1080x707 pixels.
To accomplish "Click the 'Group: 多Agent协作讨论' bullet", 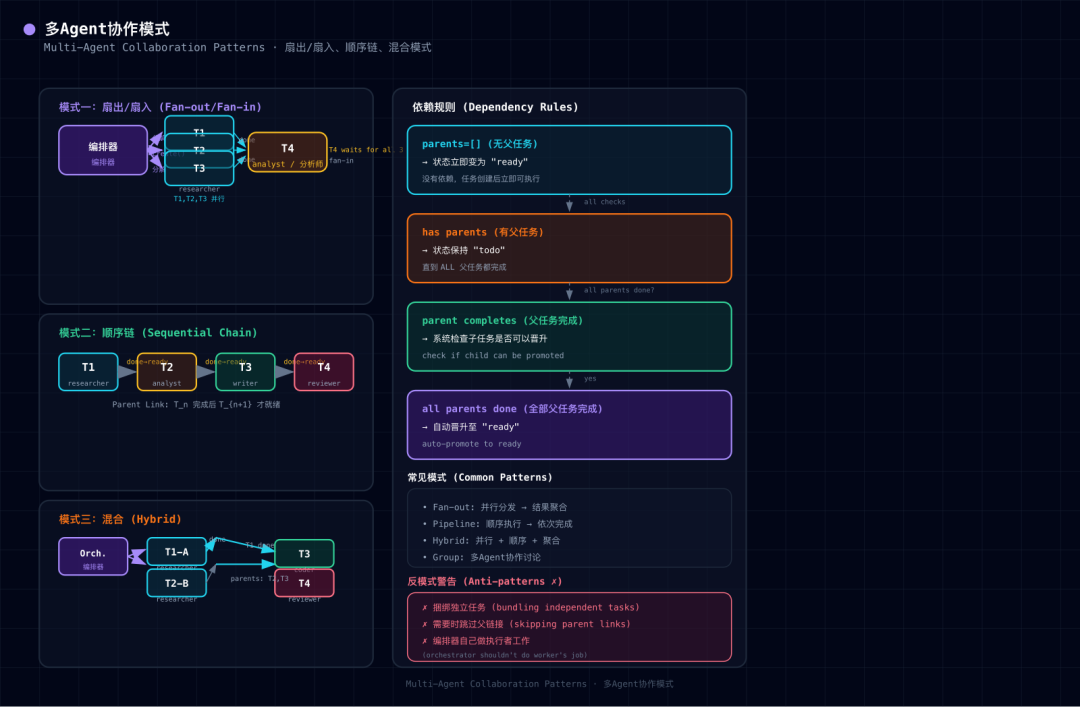I will 482,557.
